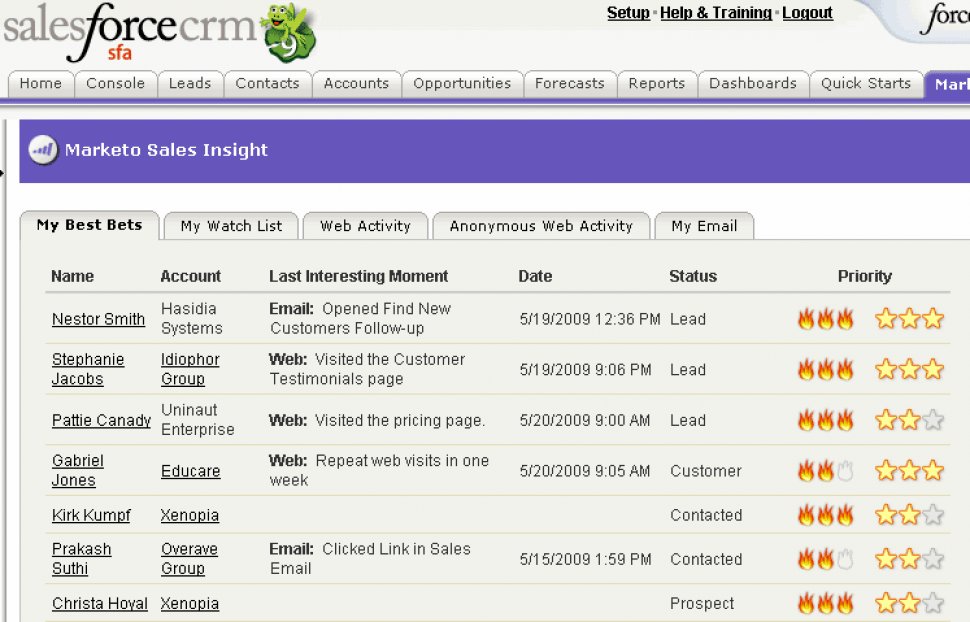Click star rating icons for Gabriel Jones
Image resolution: width=970 pixels, height=622 pixels.
(909, 472)
